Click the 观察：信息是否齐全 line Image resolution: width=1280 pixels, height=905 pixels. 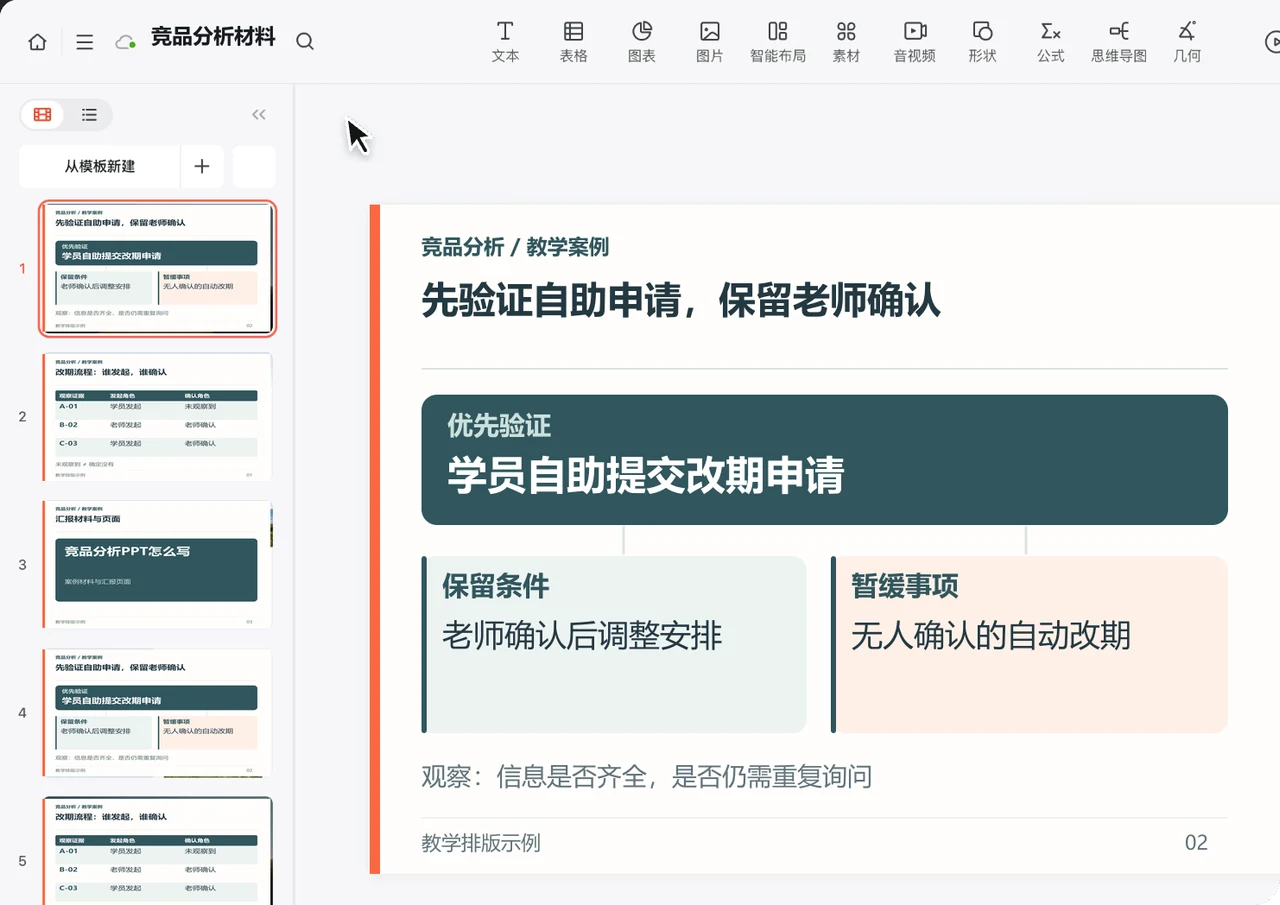(x=647, y=776)
